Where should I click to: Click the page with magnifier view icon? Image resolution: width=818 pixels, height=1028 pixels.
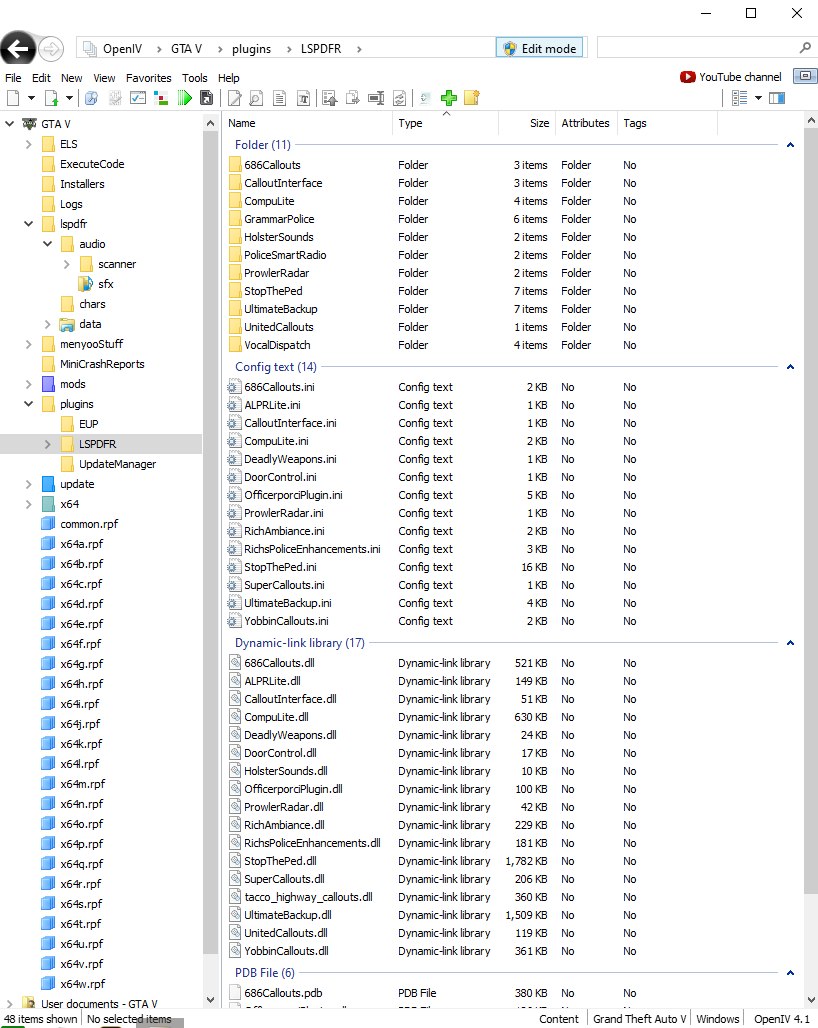point(256,98)
